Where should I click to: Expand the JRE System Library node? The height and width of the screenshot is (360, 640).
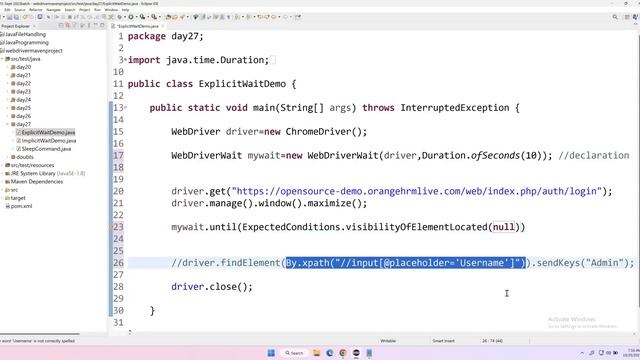pyautogui.click(x=2, y=173)
